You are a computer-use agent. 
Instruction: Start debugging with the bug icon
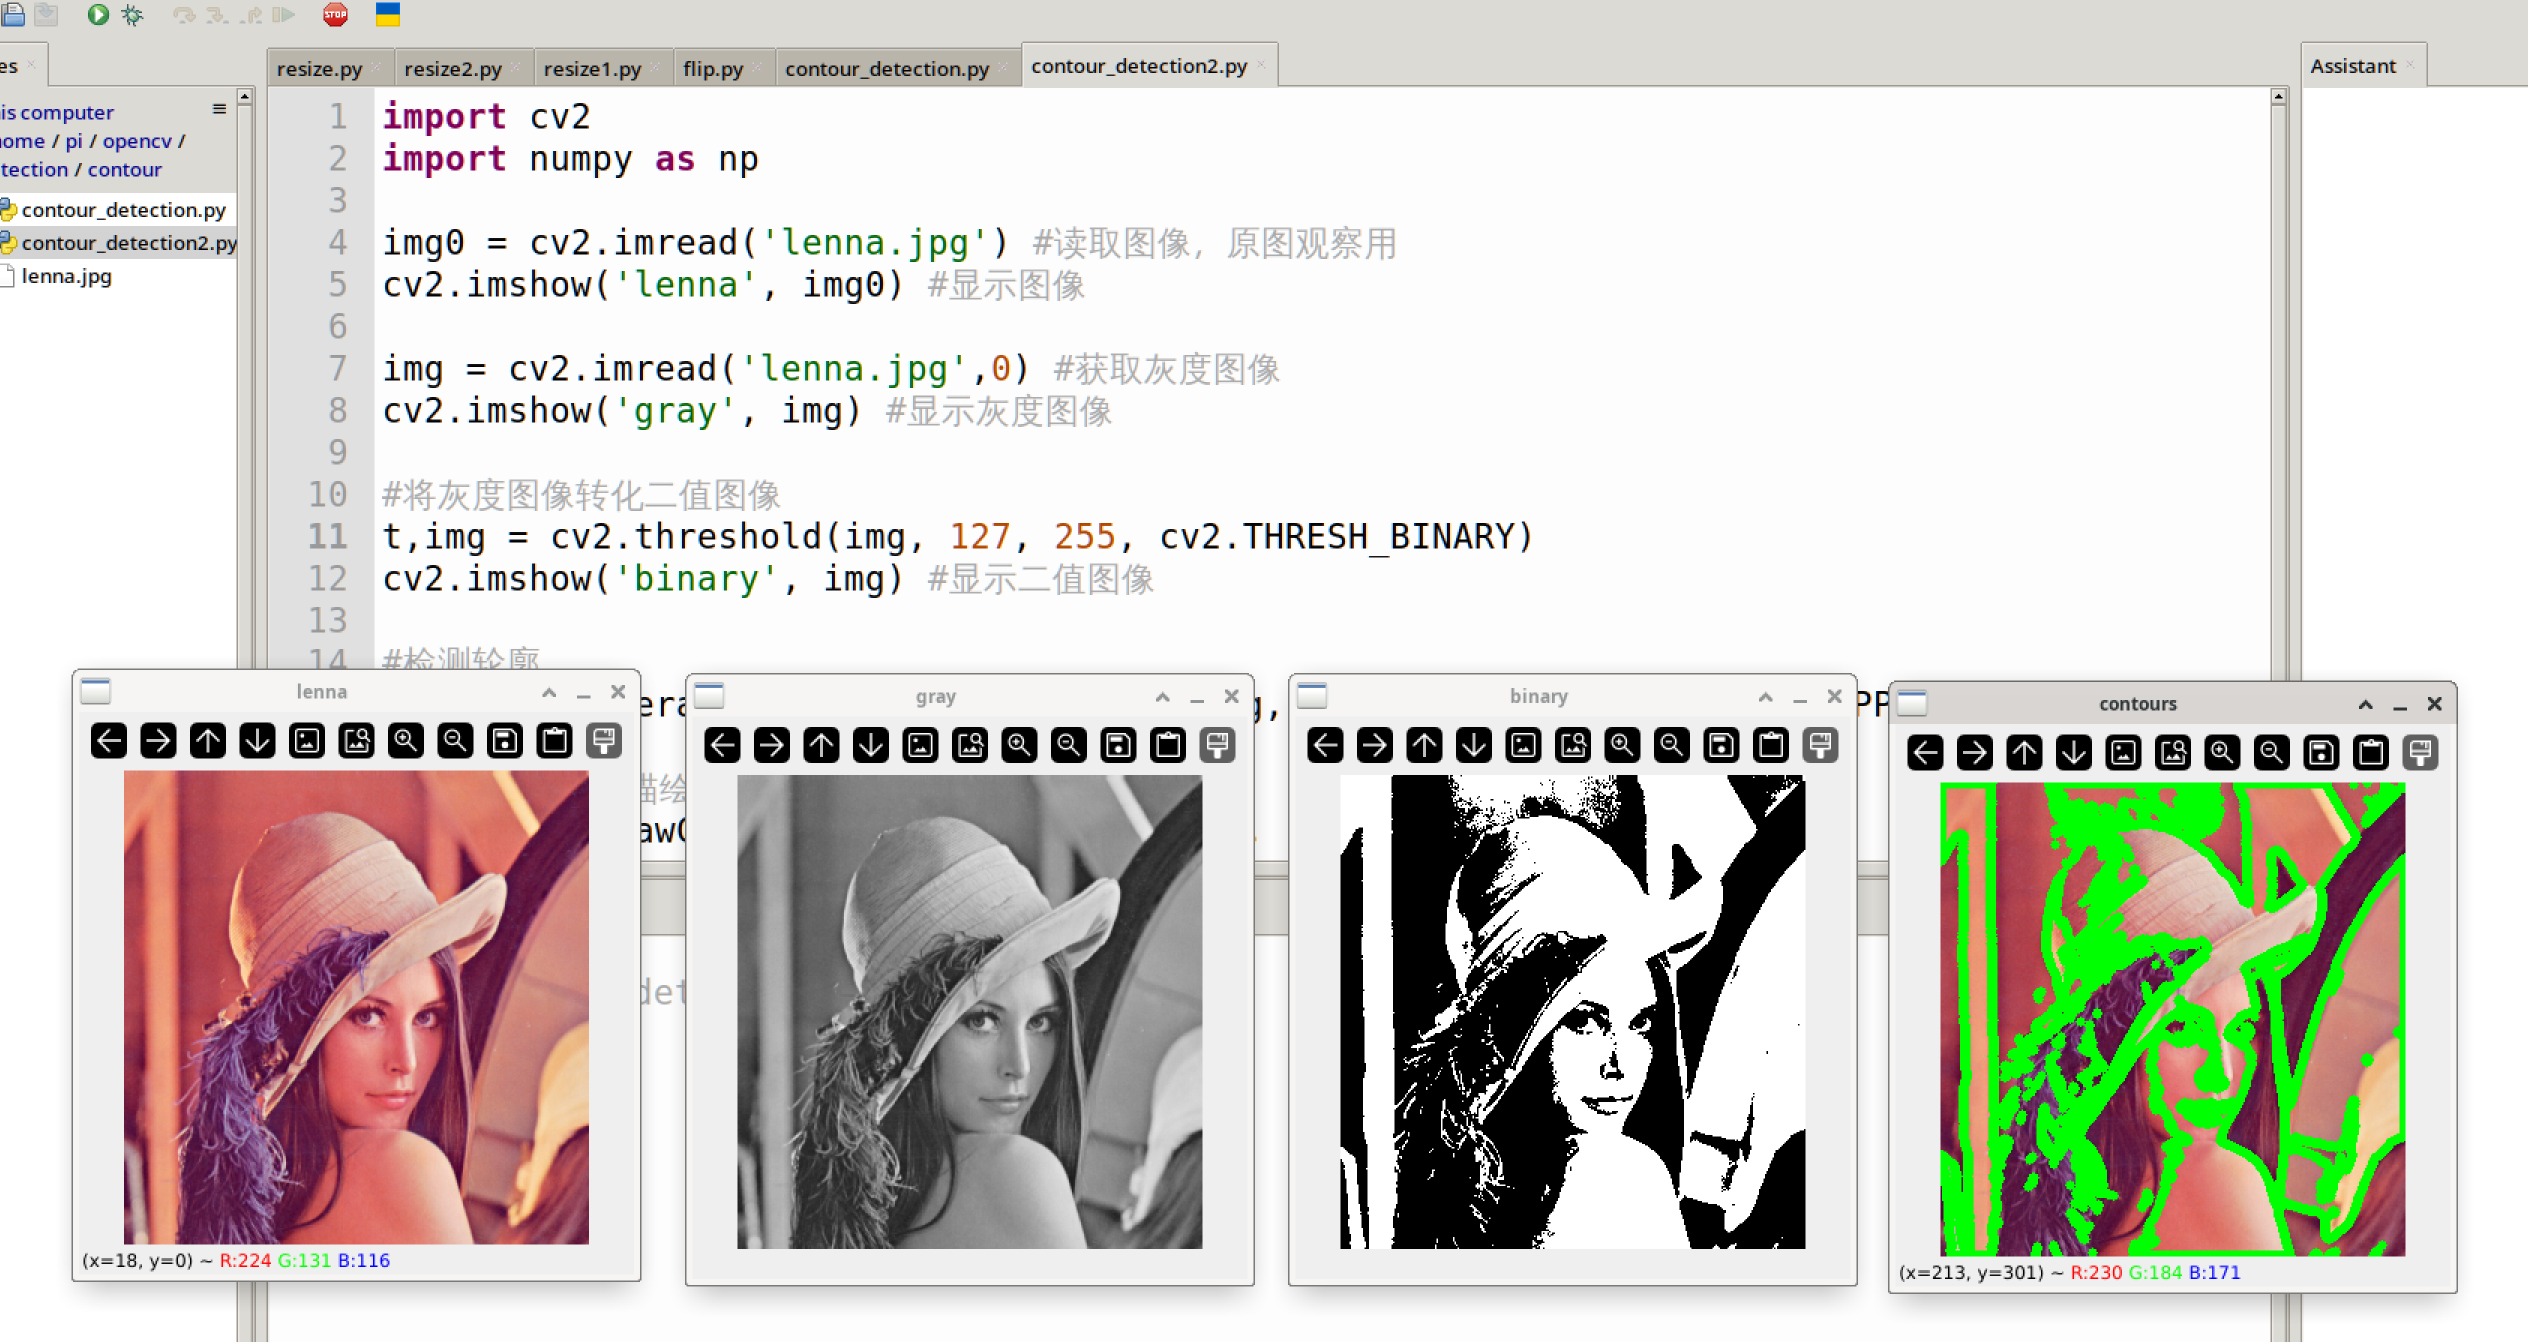[x=132, y=14]
